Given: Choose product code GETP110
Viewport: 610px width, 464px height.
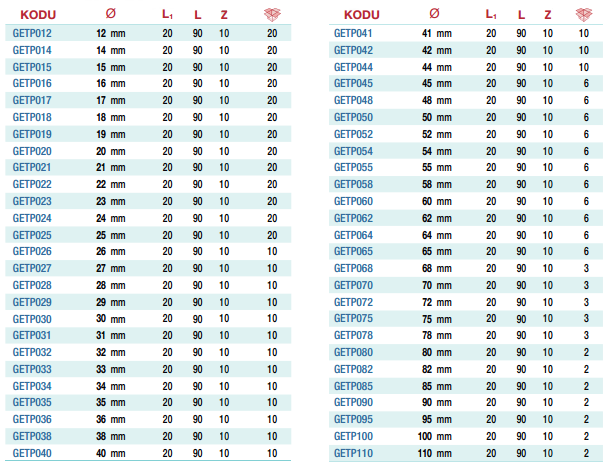Looking at the screenshot, I should tap(353, 452).
